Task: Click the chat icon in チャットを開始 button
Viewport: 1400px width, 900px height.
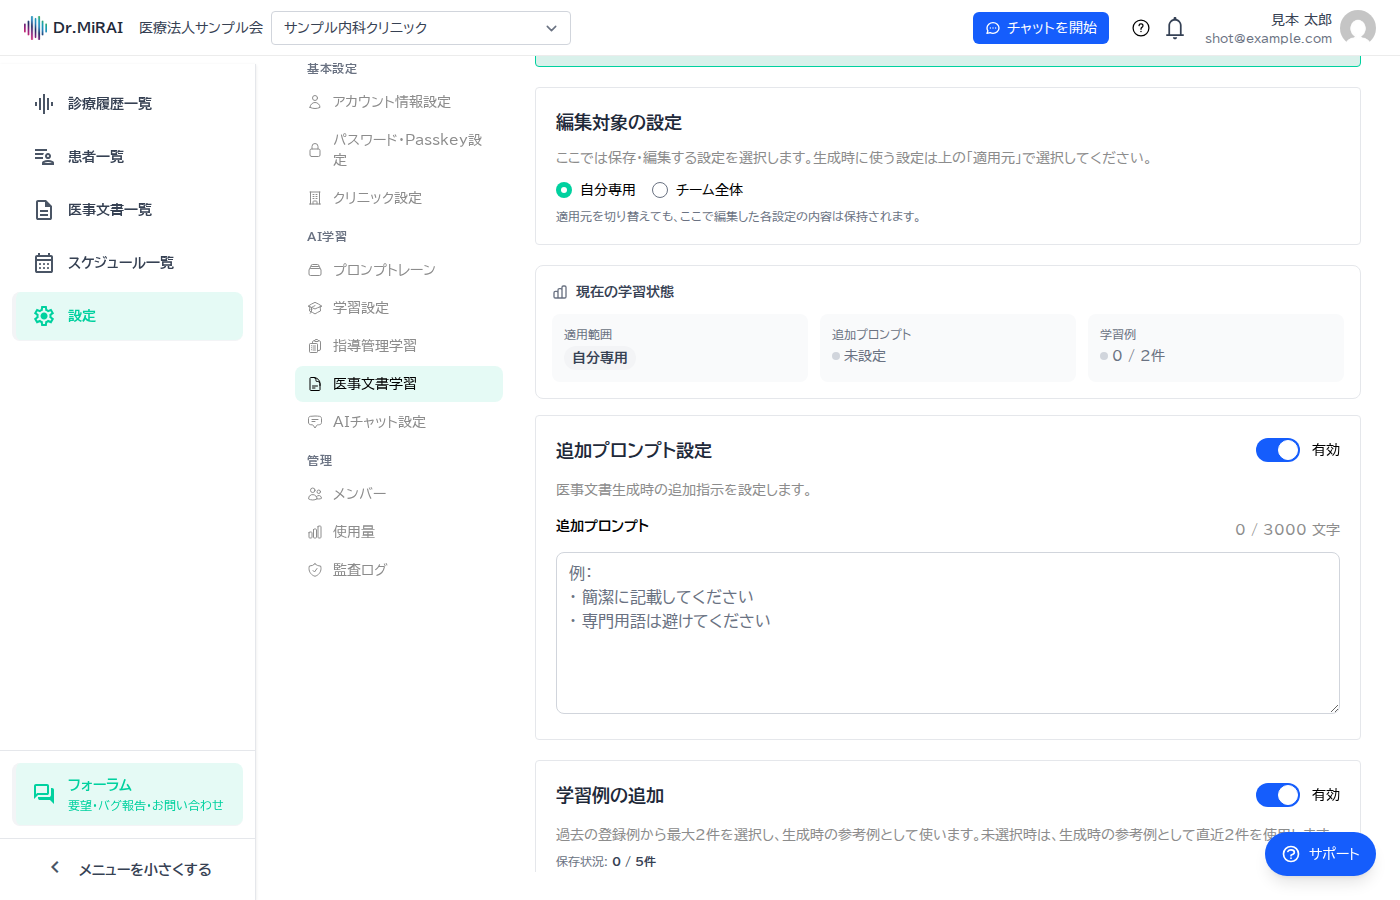Action: 993,28
